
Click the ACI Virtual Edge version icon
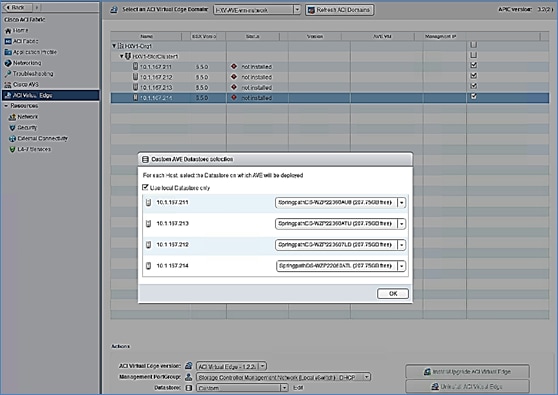click(189, 366)
